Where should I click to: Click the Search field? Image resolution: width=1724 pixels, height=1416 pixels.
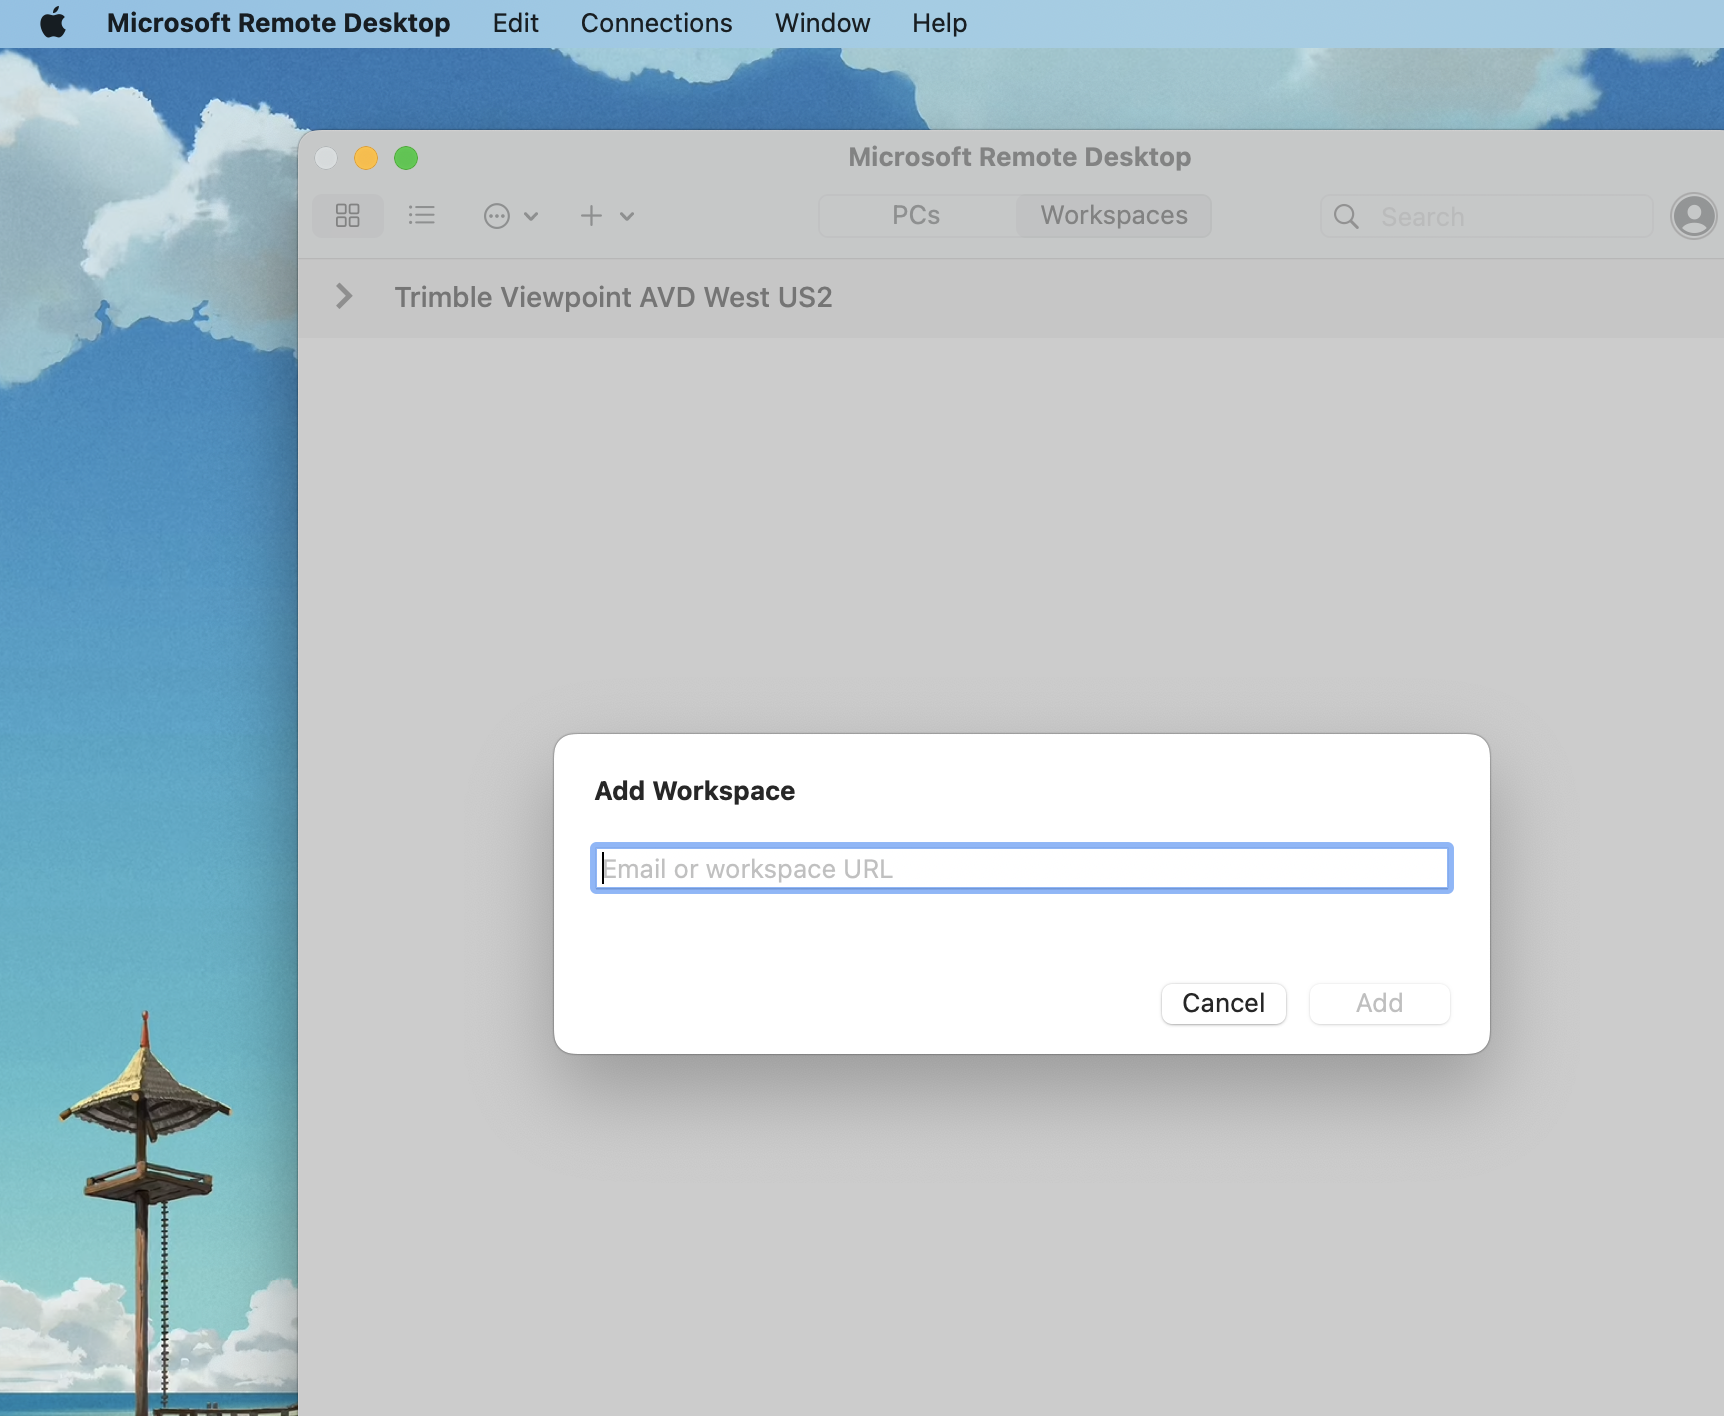(1487, 216)
